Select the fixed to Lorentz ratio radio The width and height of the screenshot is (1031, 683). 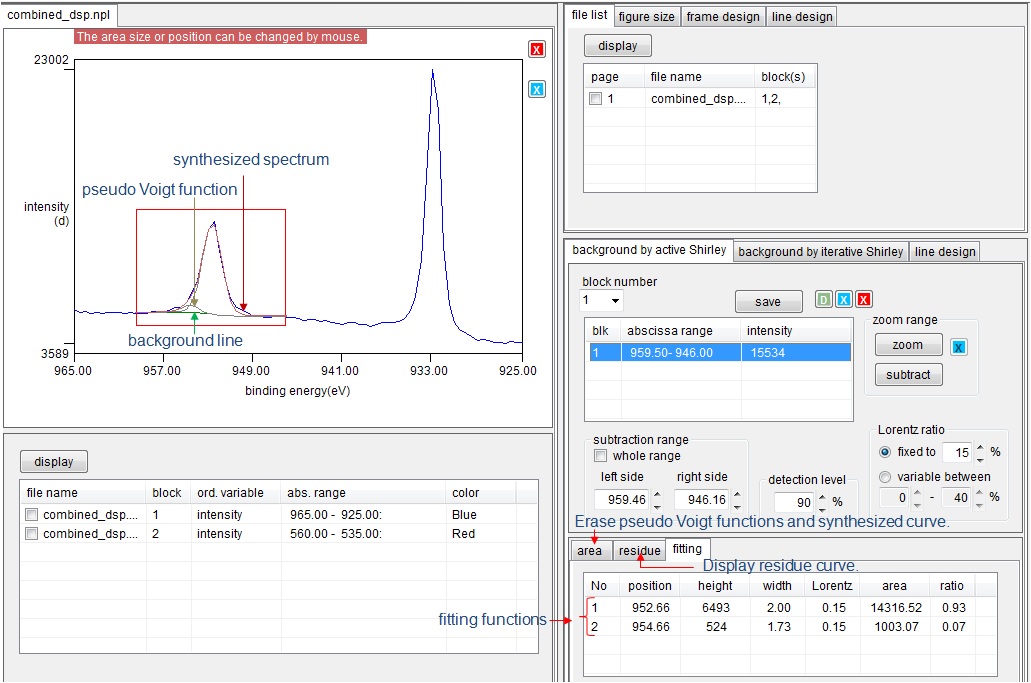pyautogui.click(x=885, y=452)
